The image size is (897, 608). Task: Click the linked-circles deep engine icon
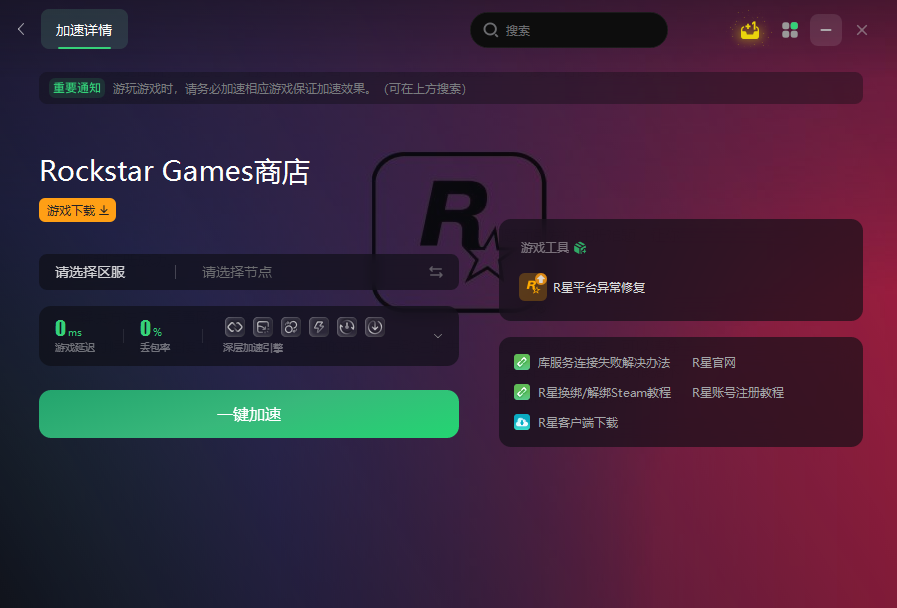(x=291, y=327)
